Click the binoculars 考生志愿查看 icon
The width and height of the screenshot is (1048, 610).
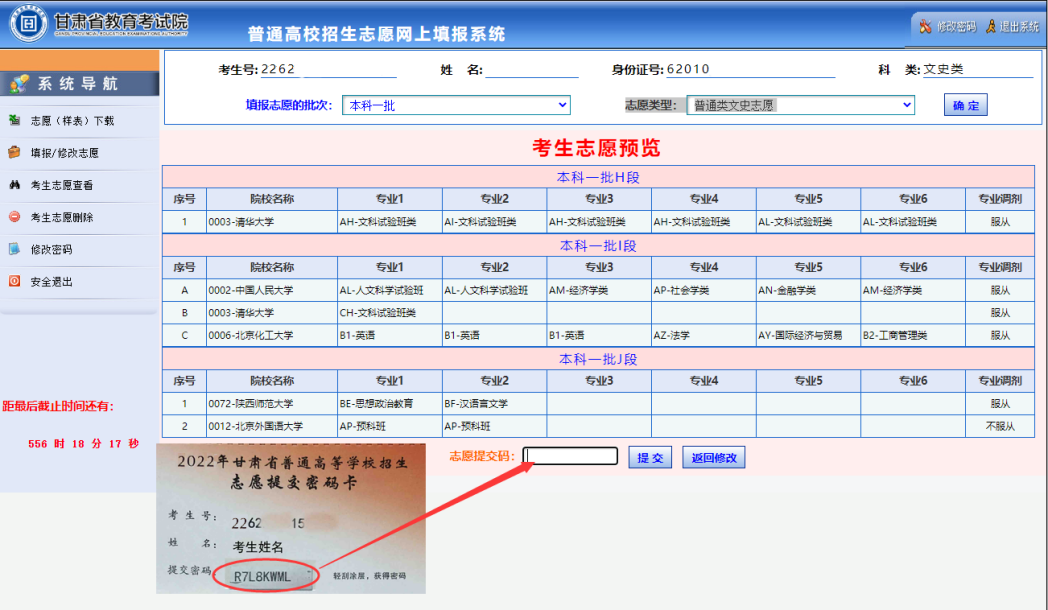click(x=13, y=184)
